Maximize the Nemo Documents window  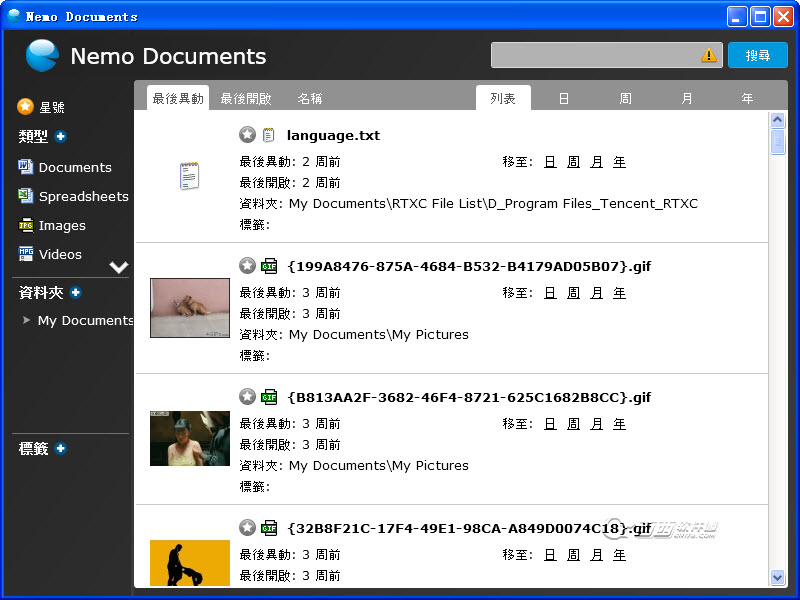(x=760, y=16)
